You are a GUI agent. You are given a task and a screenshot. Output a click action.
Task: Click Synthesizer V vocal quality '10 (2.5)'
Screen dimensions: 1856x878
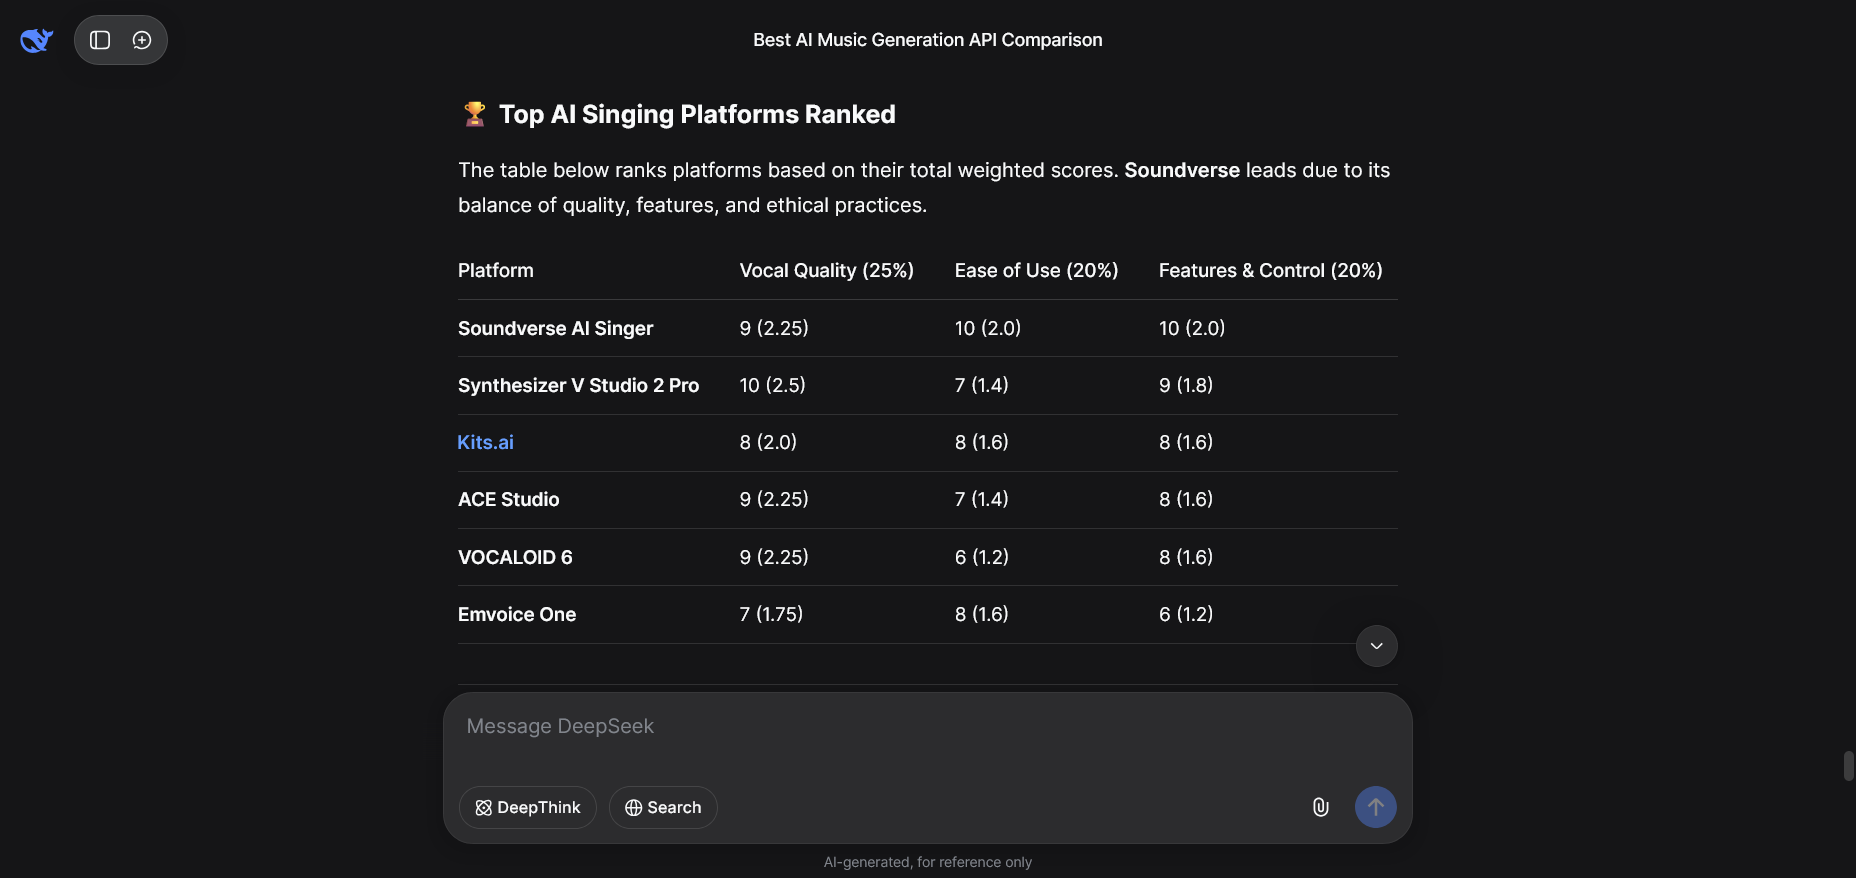773,385
